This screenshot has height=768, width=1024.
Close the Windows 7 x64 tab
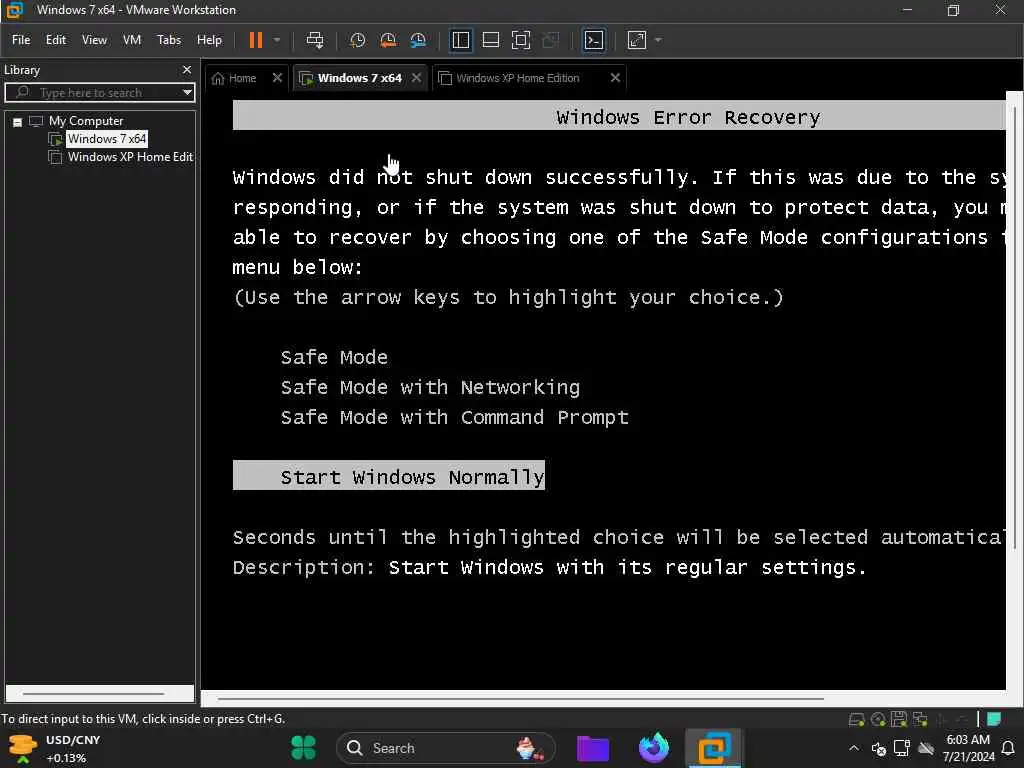416,78
